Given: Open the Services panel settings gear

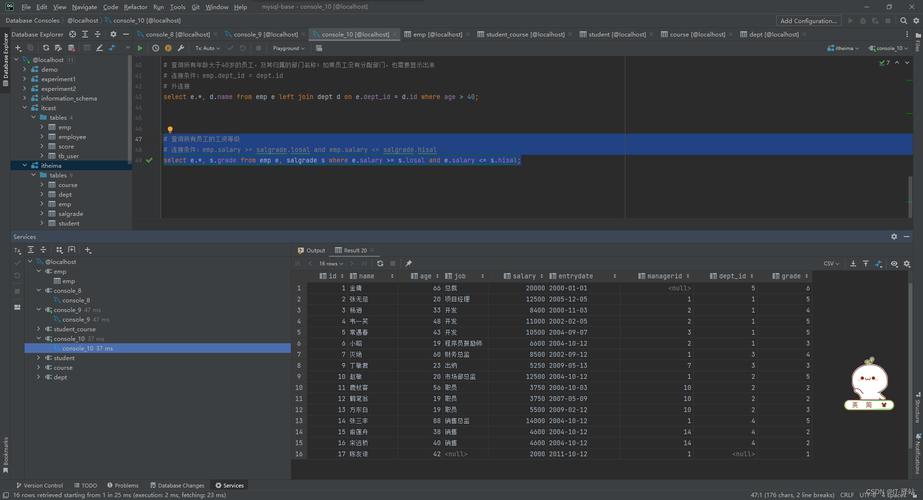Looking at the screenshot, I should (894, 237).
